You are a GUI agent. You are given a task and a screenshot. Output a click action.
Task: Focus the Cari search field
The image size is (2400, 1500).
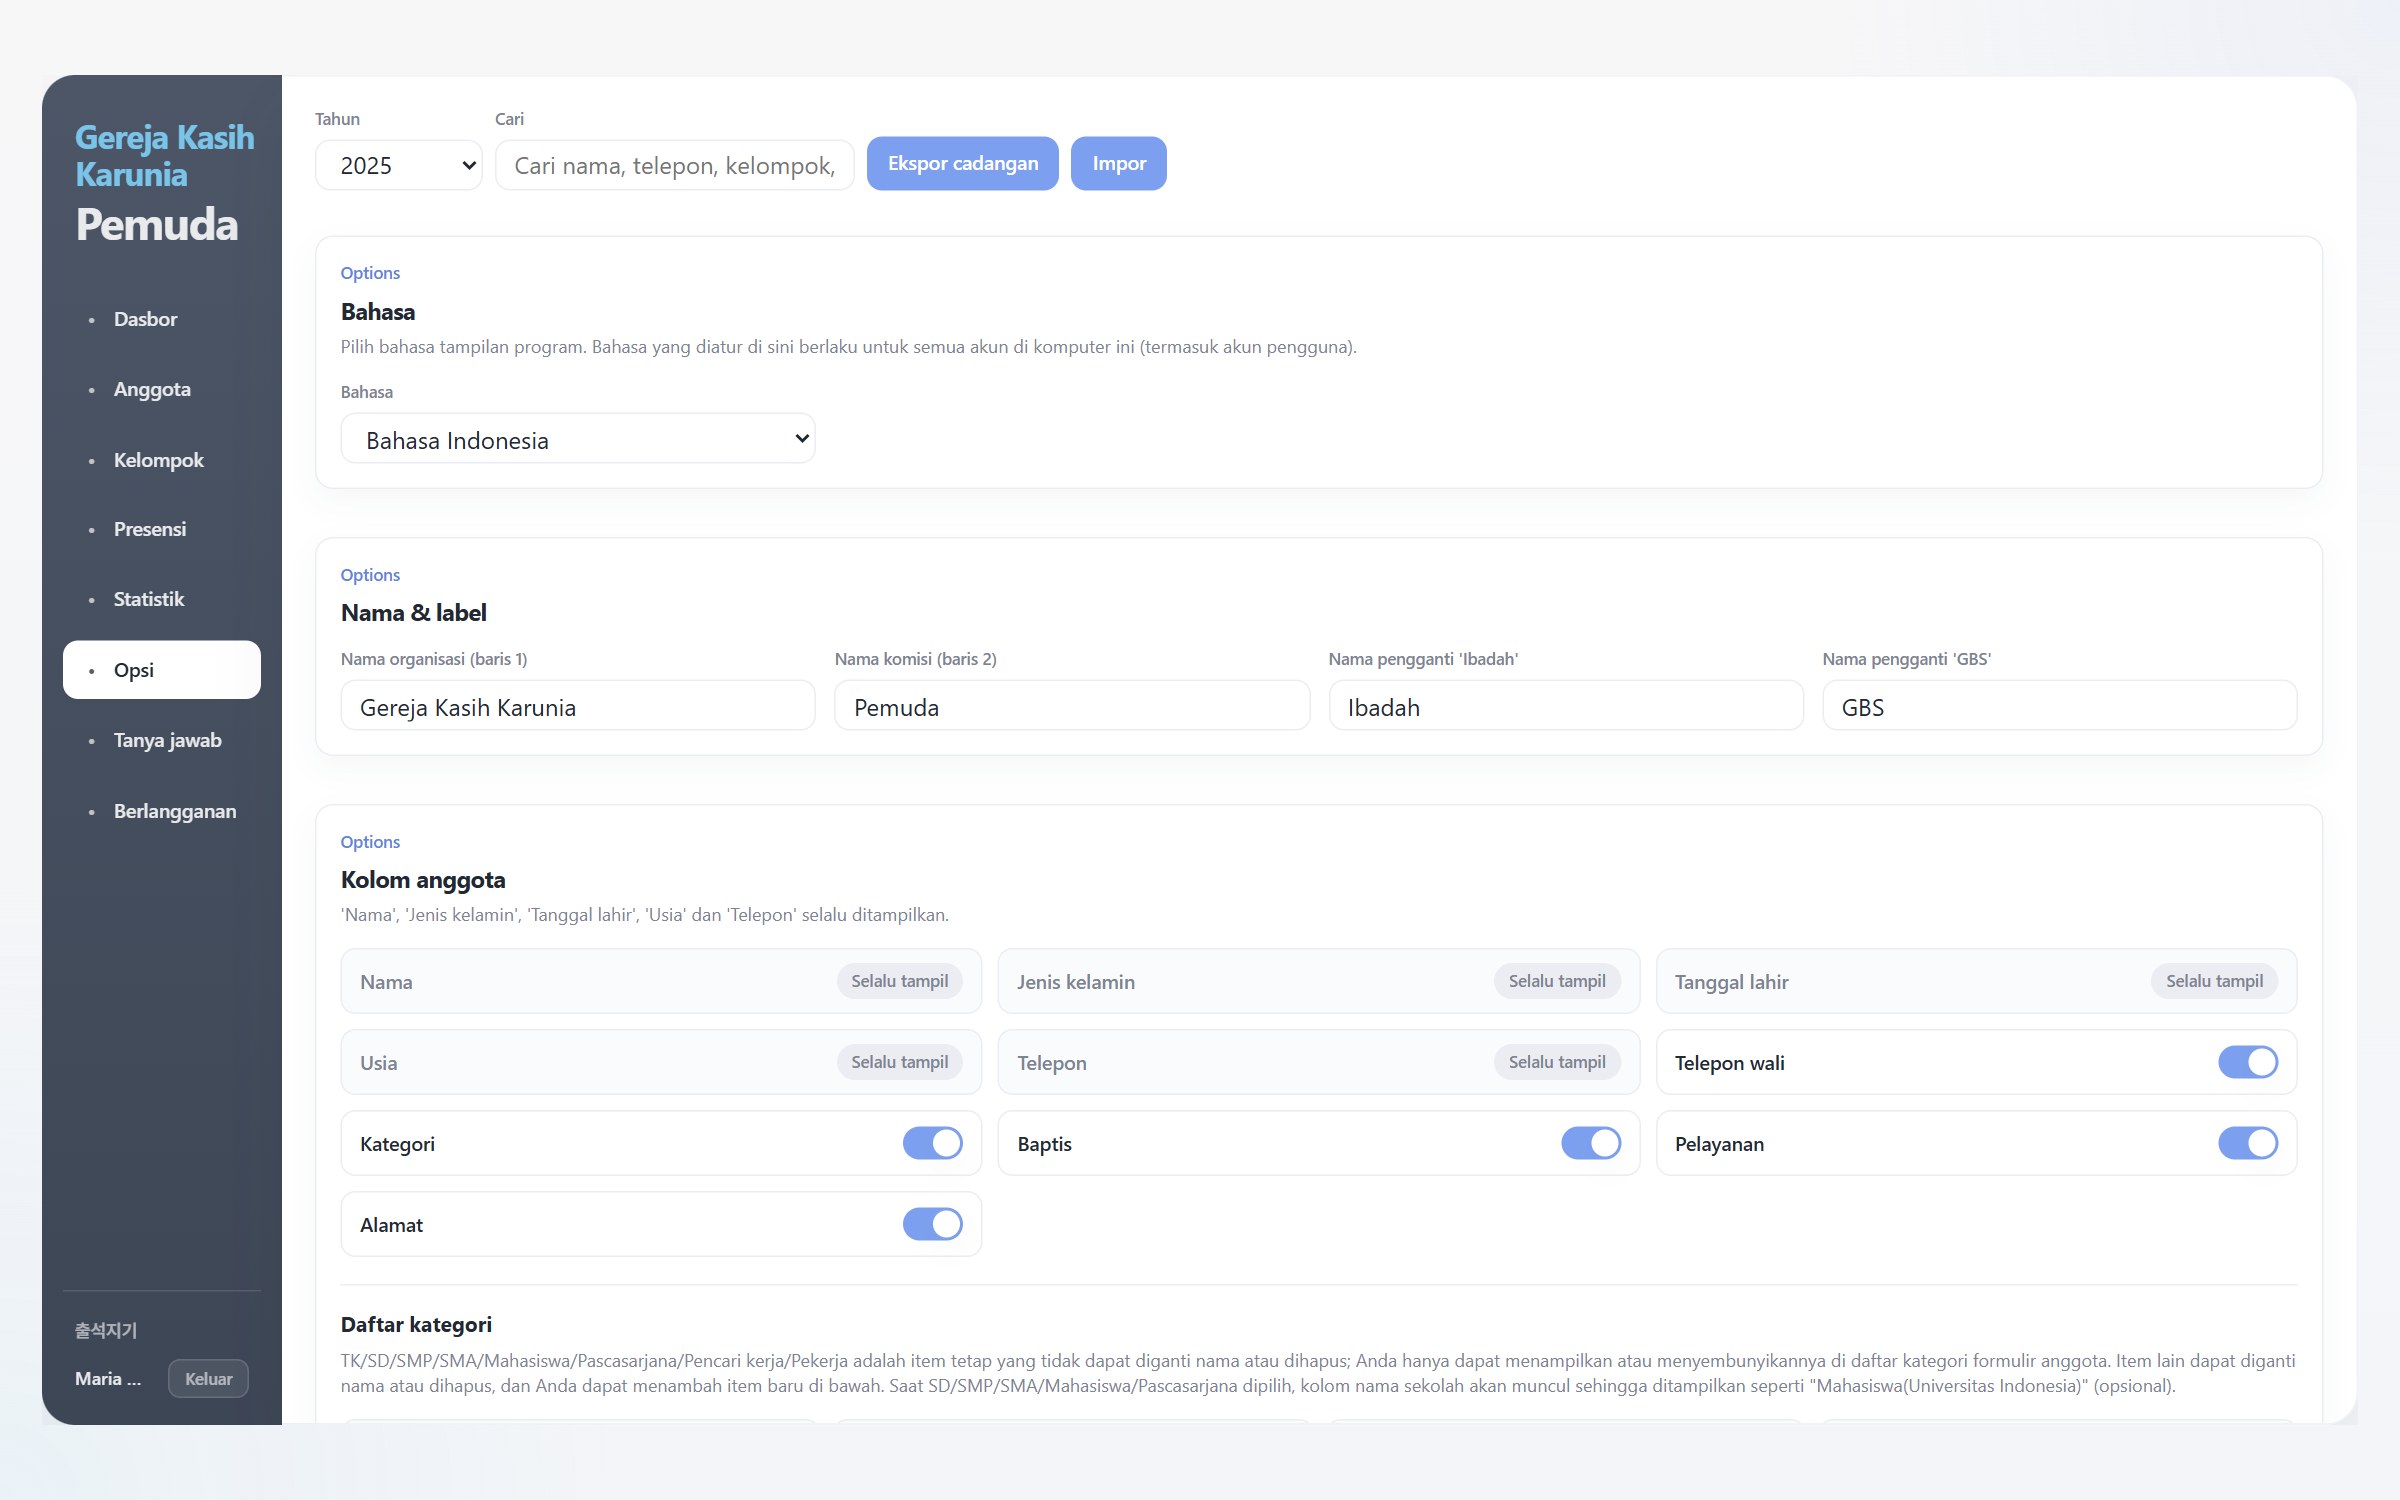point(675,165)
